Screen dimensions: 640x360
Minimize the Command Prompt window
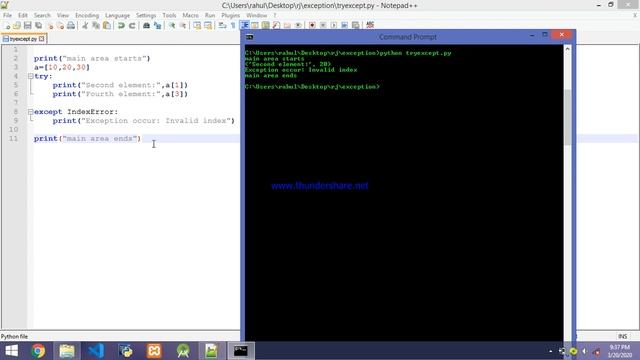[532, 36]
